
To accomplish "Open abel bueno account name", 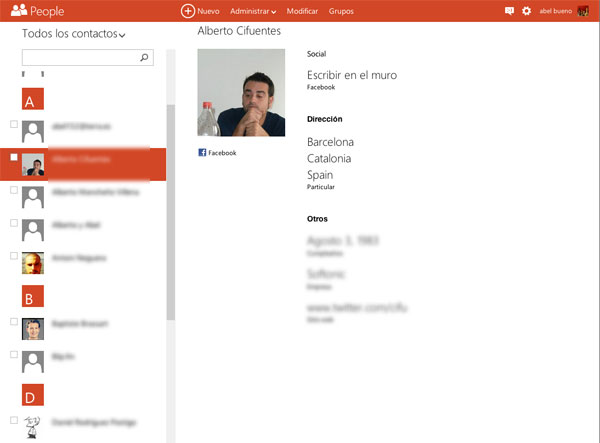I will point(555,11).
